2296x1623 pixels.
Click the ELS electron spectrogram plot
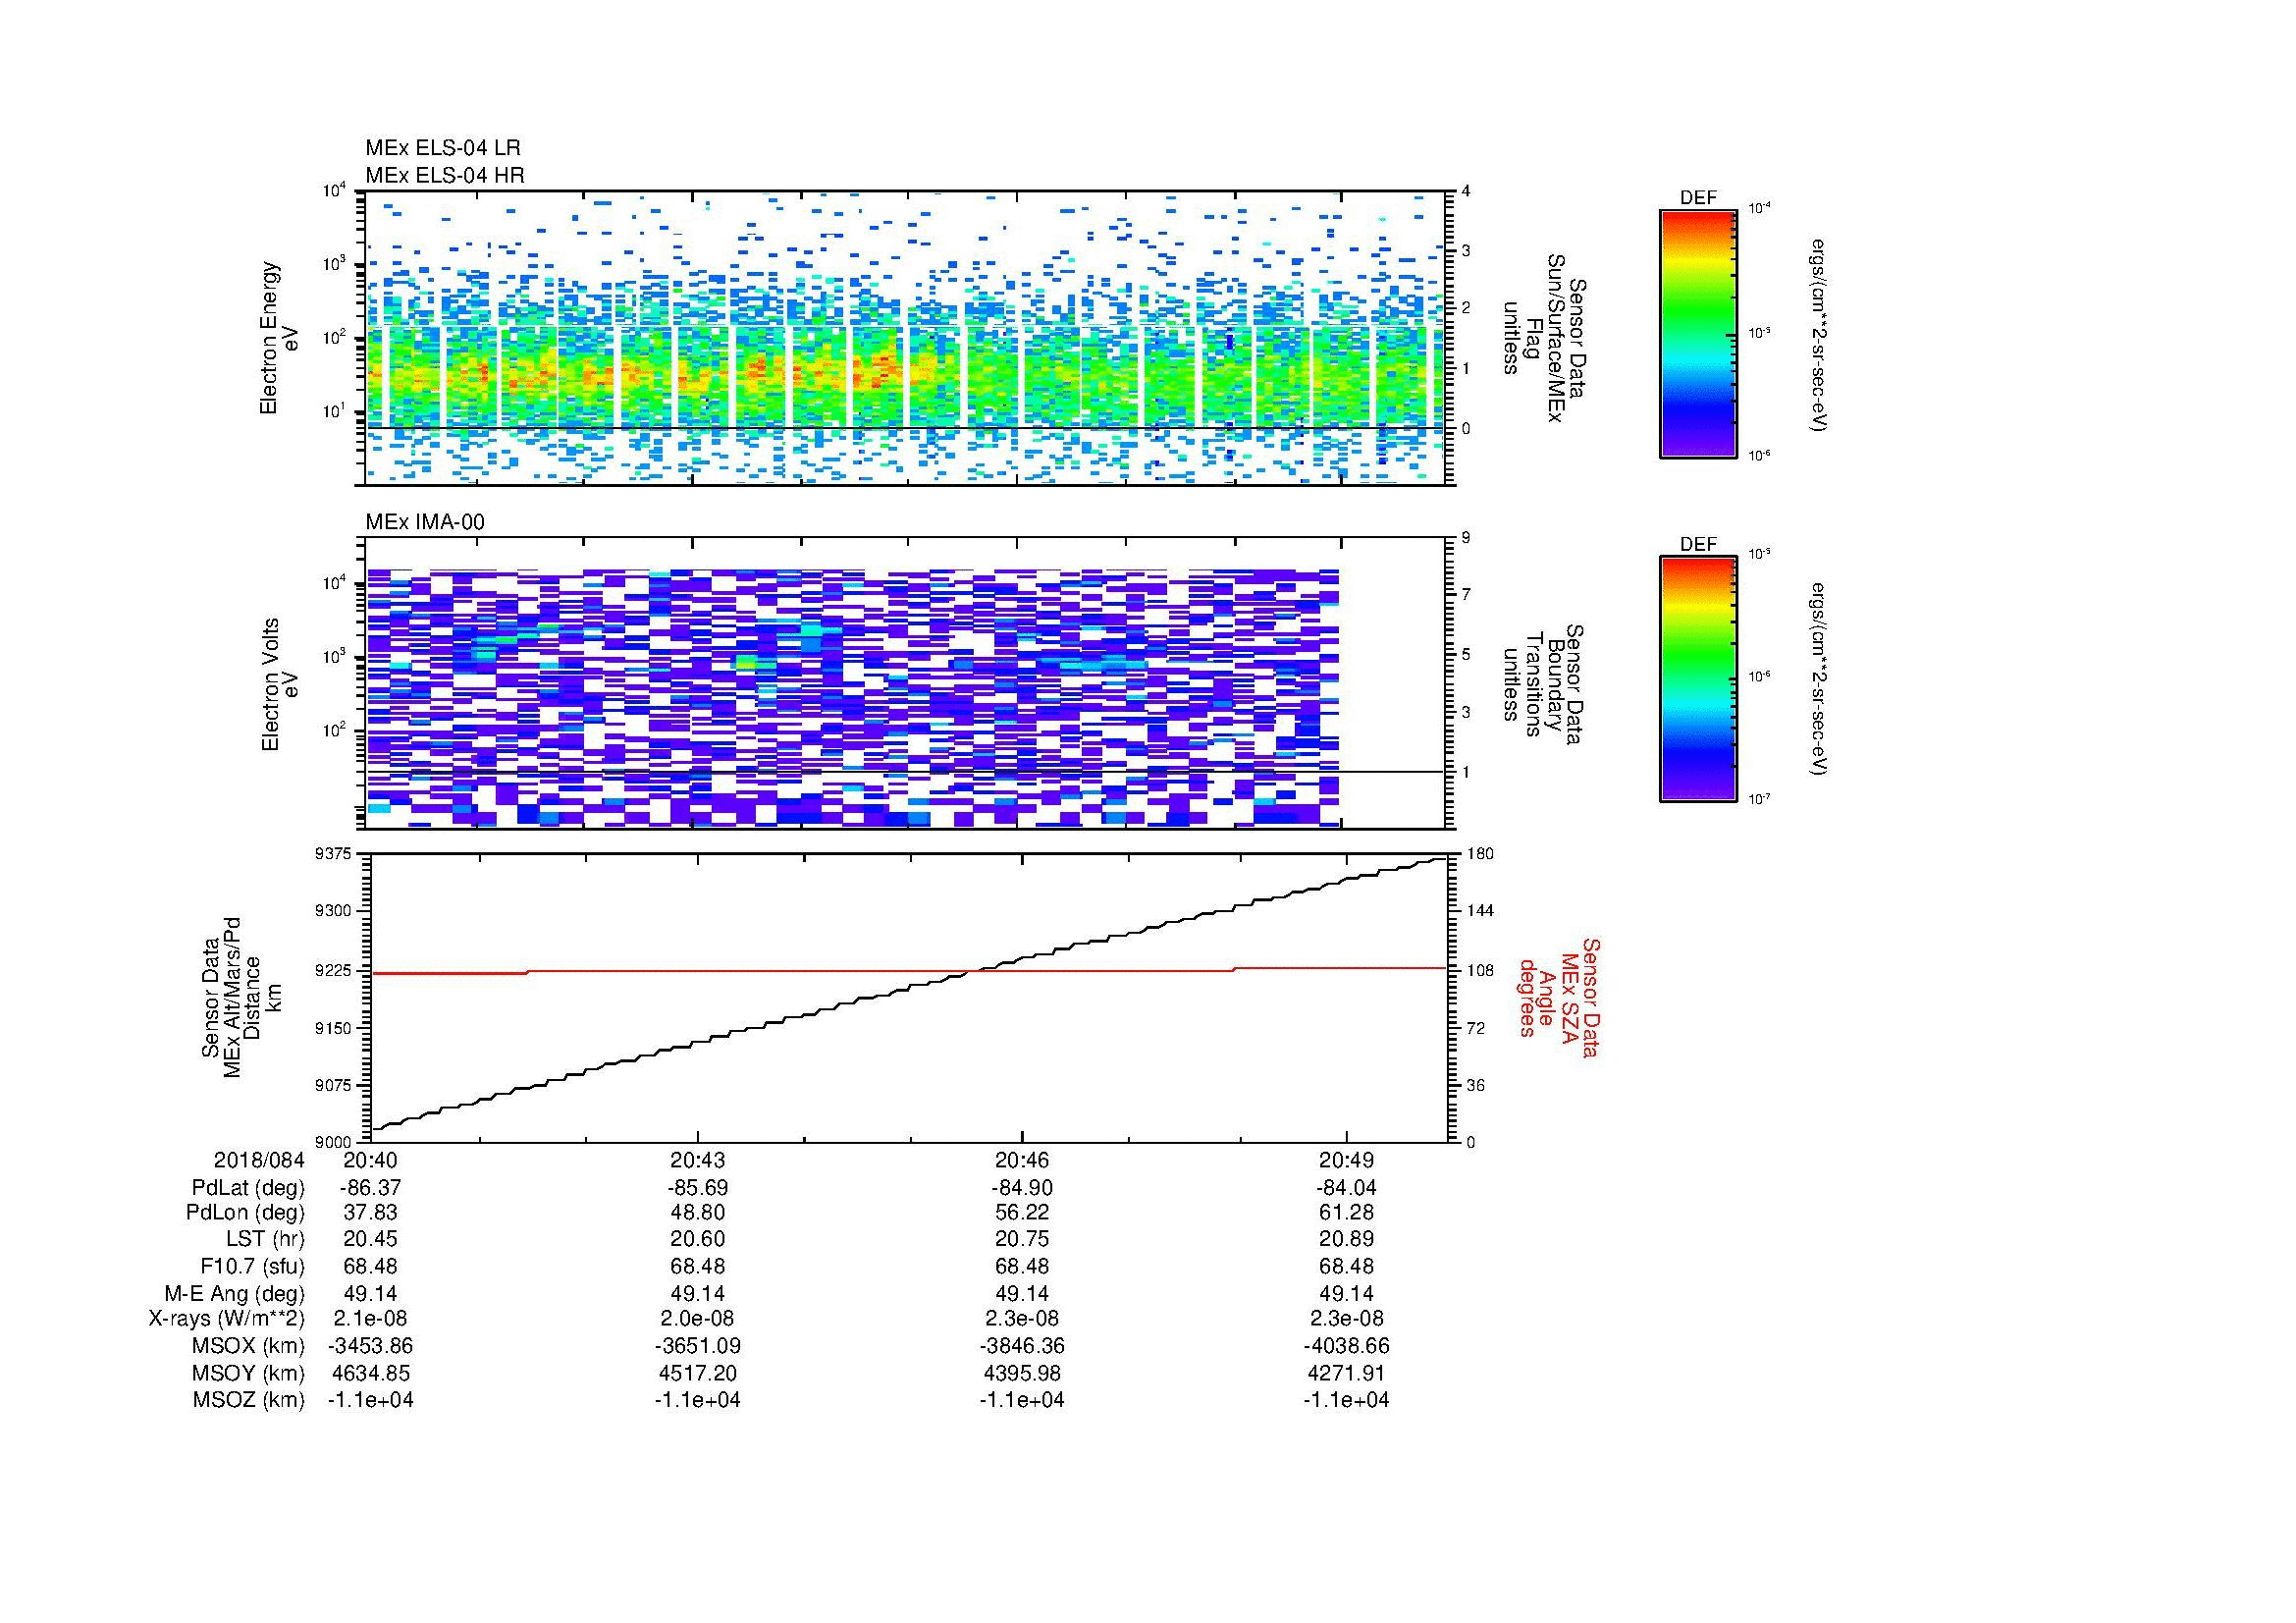tap(907, 338)
